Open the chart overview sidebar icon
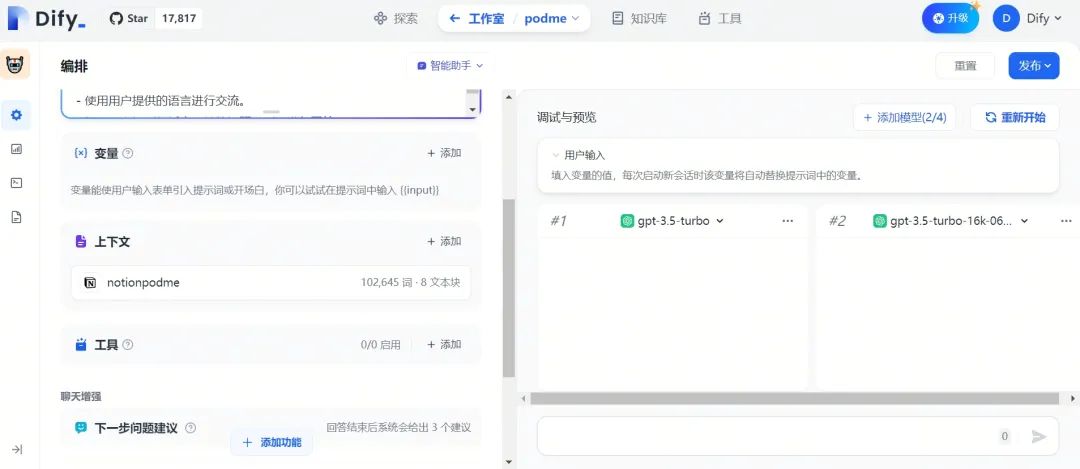Screen dimensions: 1080x469 17,149
